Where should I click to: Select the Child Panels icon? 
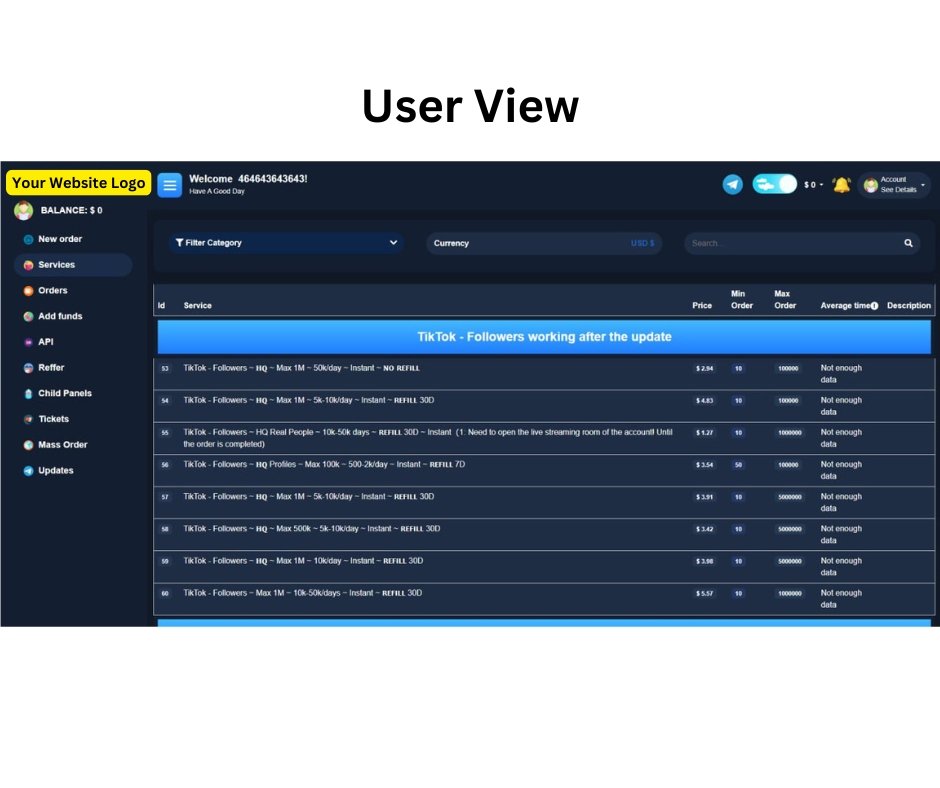click(x=28, y=393)
